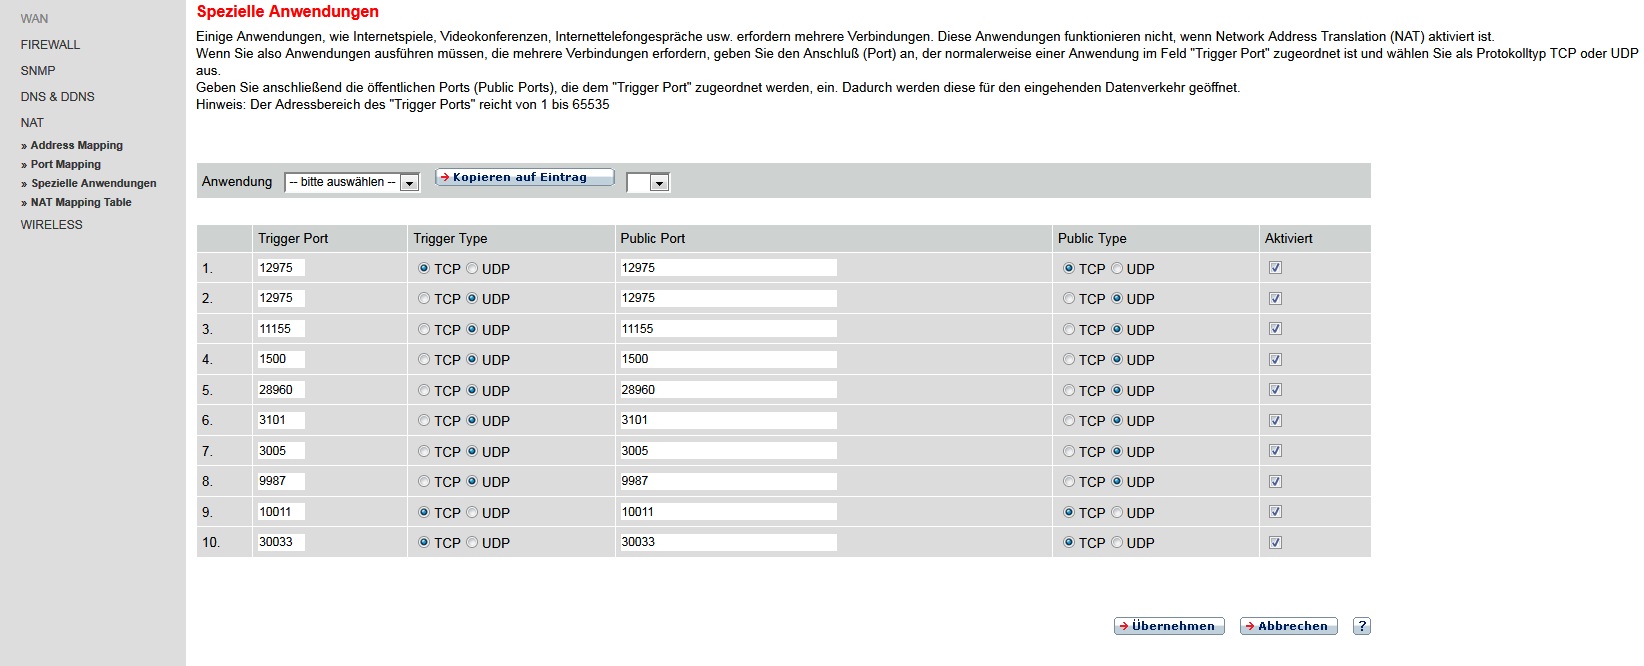The image size is (1644, 666).
Task: Select TCP Trigger Type for row 4
Action: [x=424, y=359]
